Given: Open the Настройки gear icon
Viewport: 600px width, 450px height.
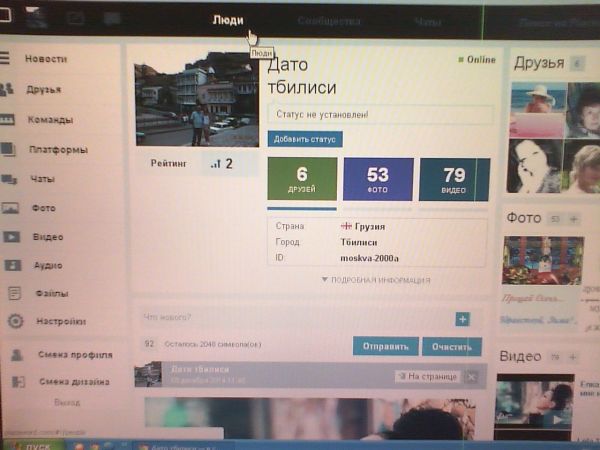Looking at the screenshot, I should pos(15,322).
